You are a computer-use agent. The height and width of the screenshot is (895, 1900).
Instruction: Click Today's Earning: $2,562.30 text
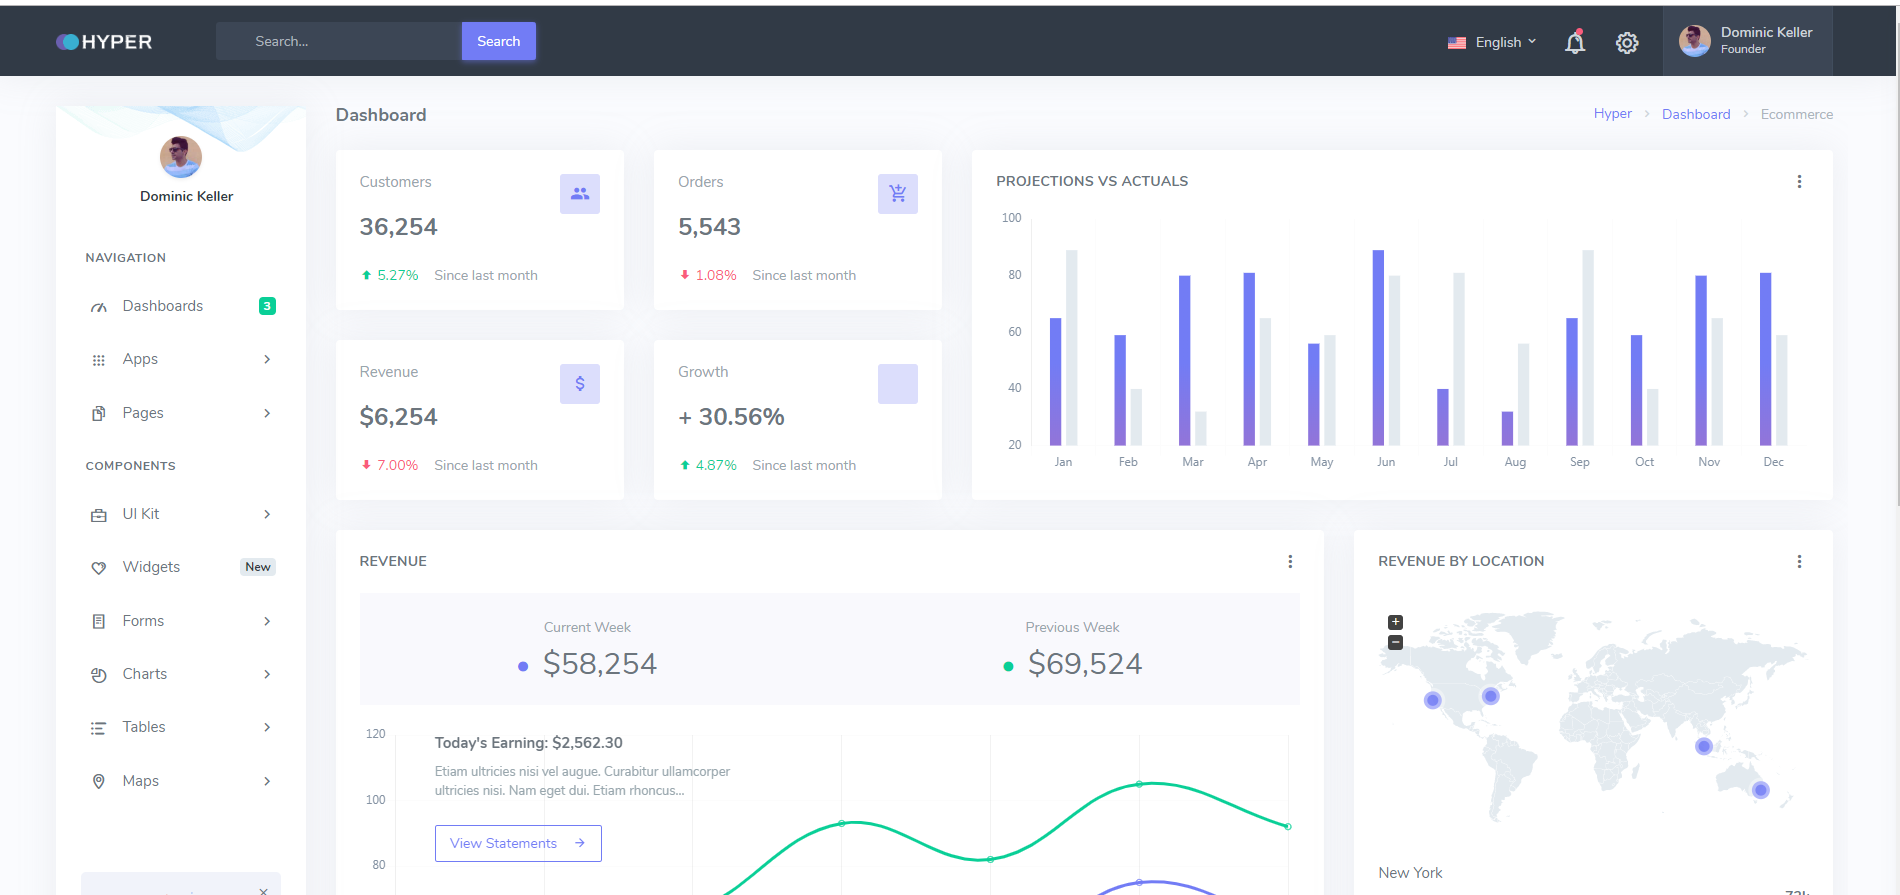point(528,743)
